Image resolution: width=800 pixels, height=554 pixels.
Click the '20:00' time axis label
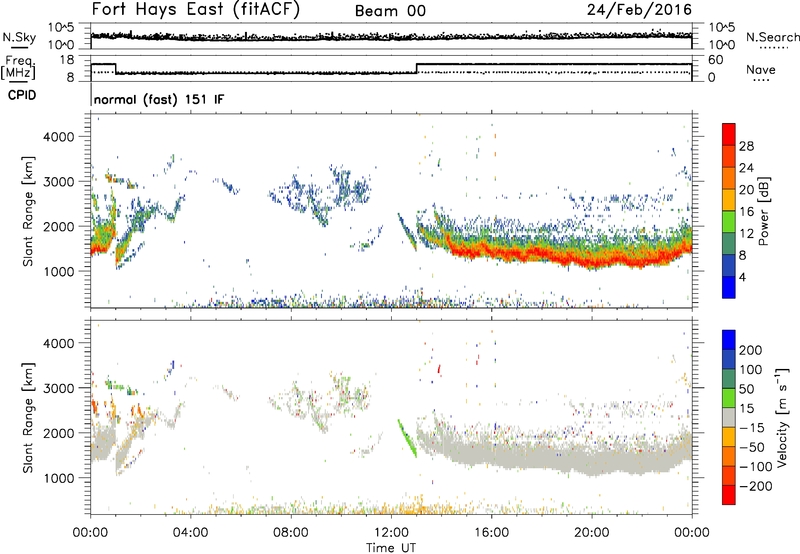(x=591, y=533)
